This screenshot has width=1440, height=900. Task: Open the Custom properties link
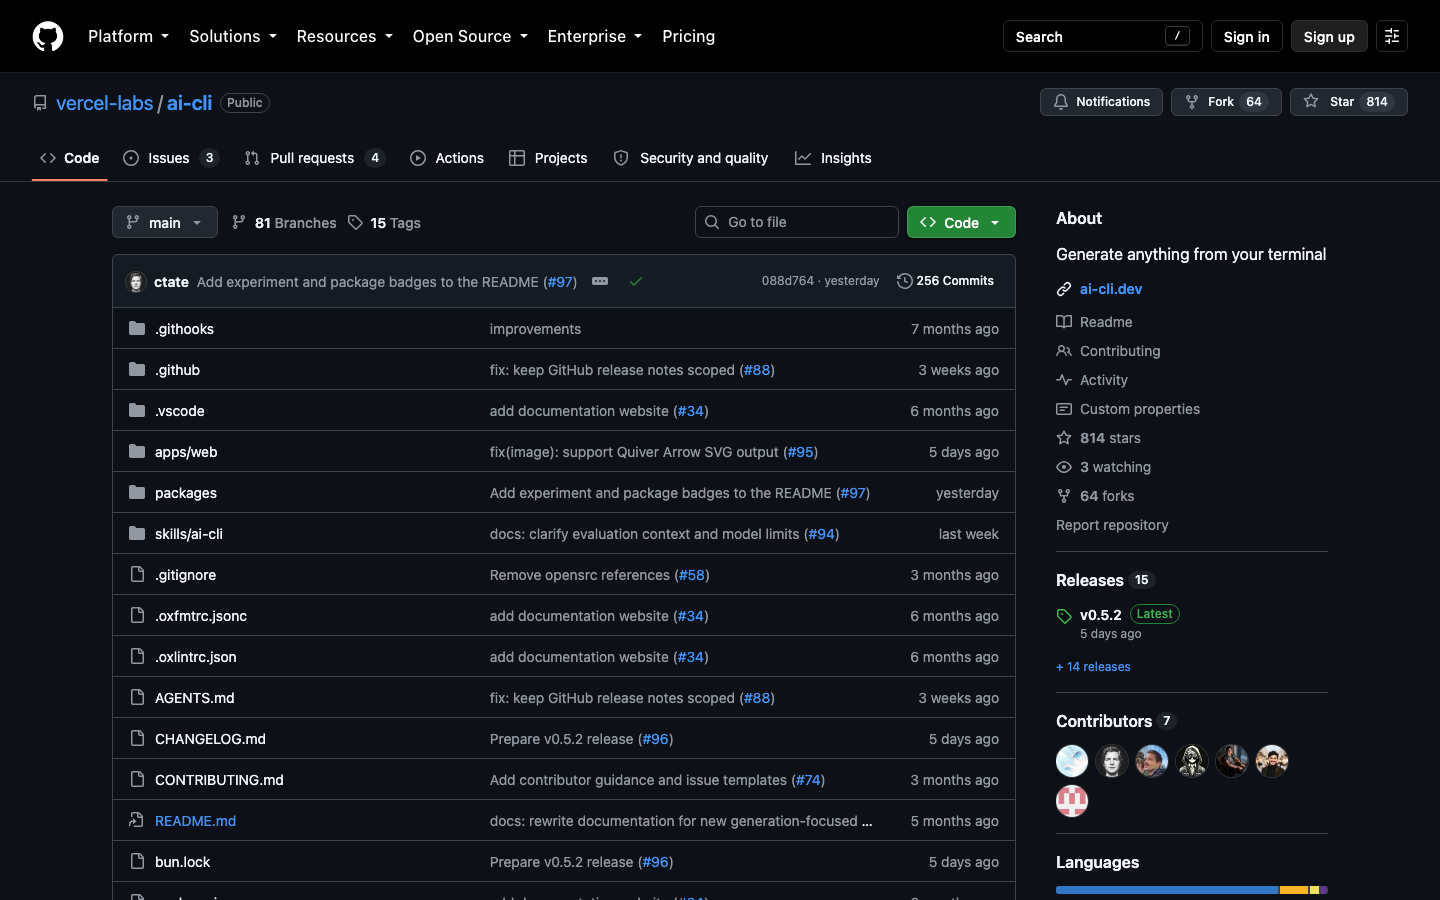point(1140,409)
